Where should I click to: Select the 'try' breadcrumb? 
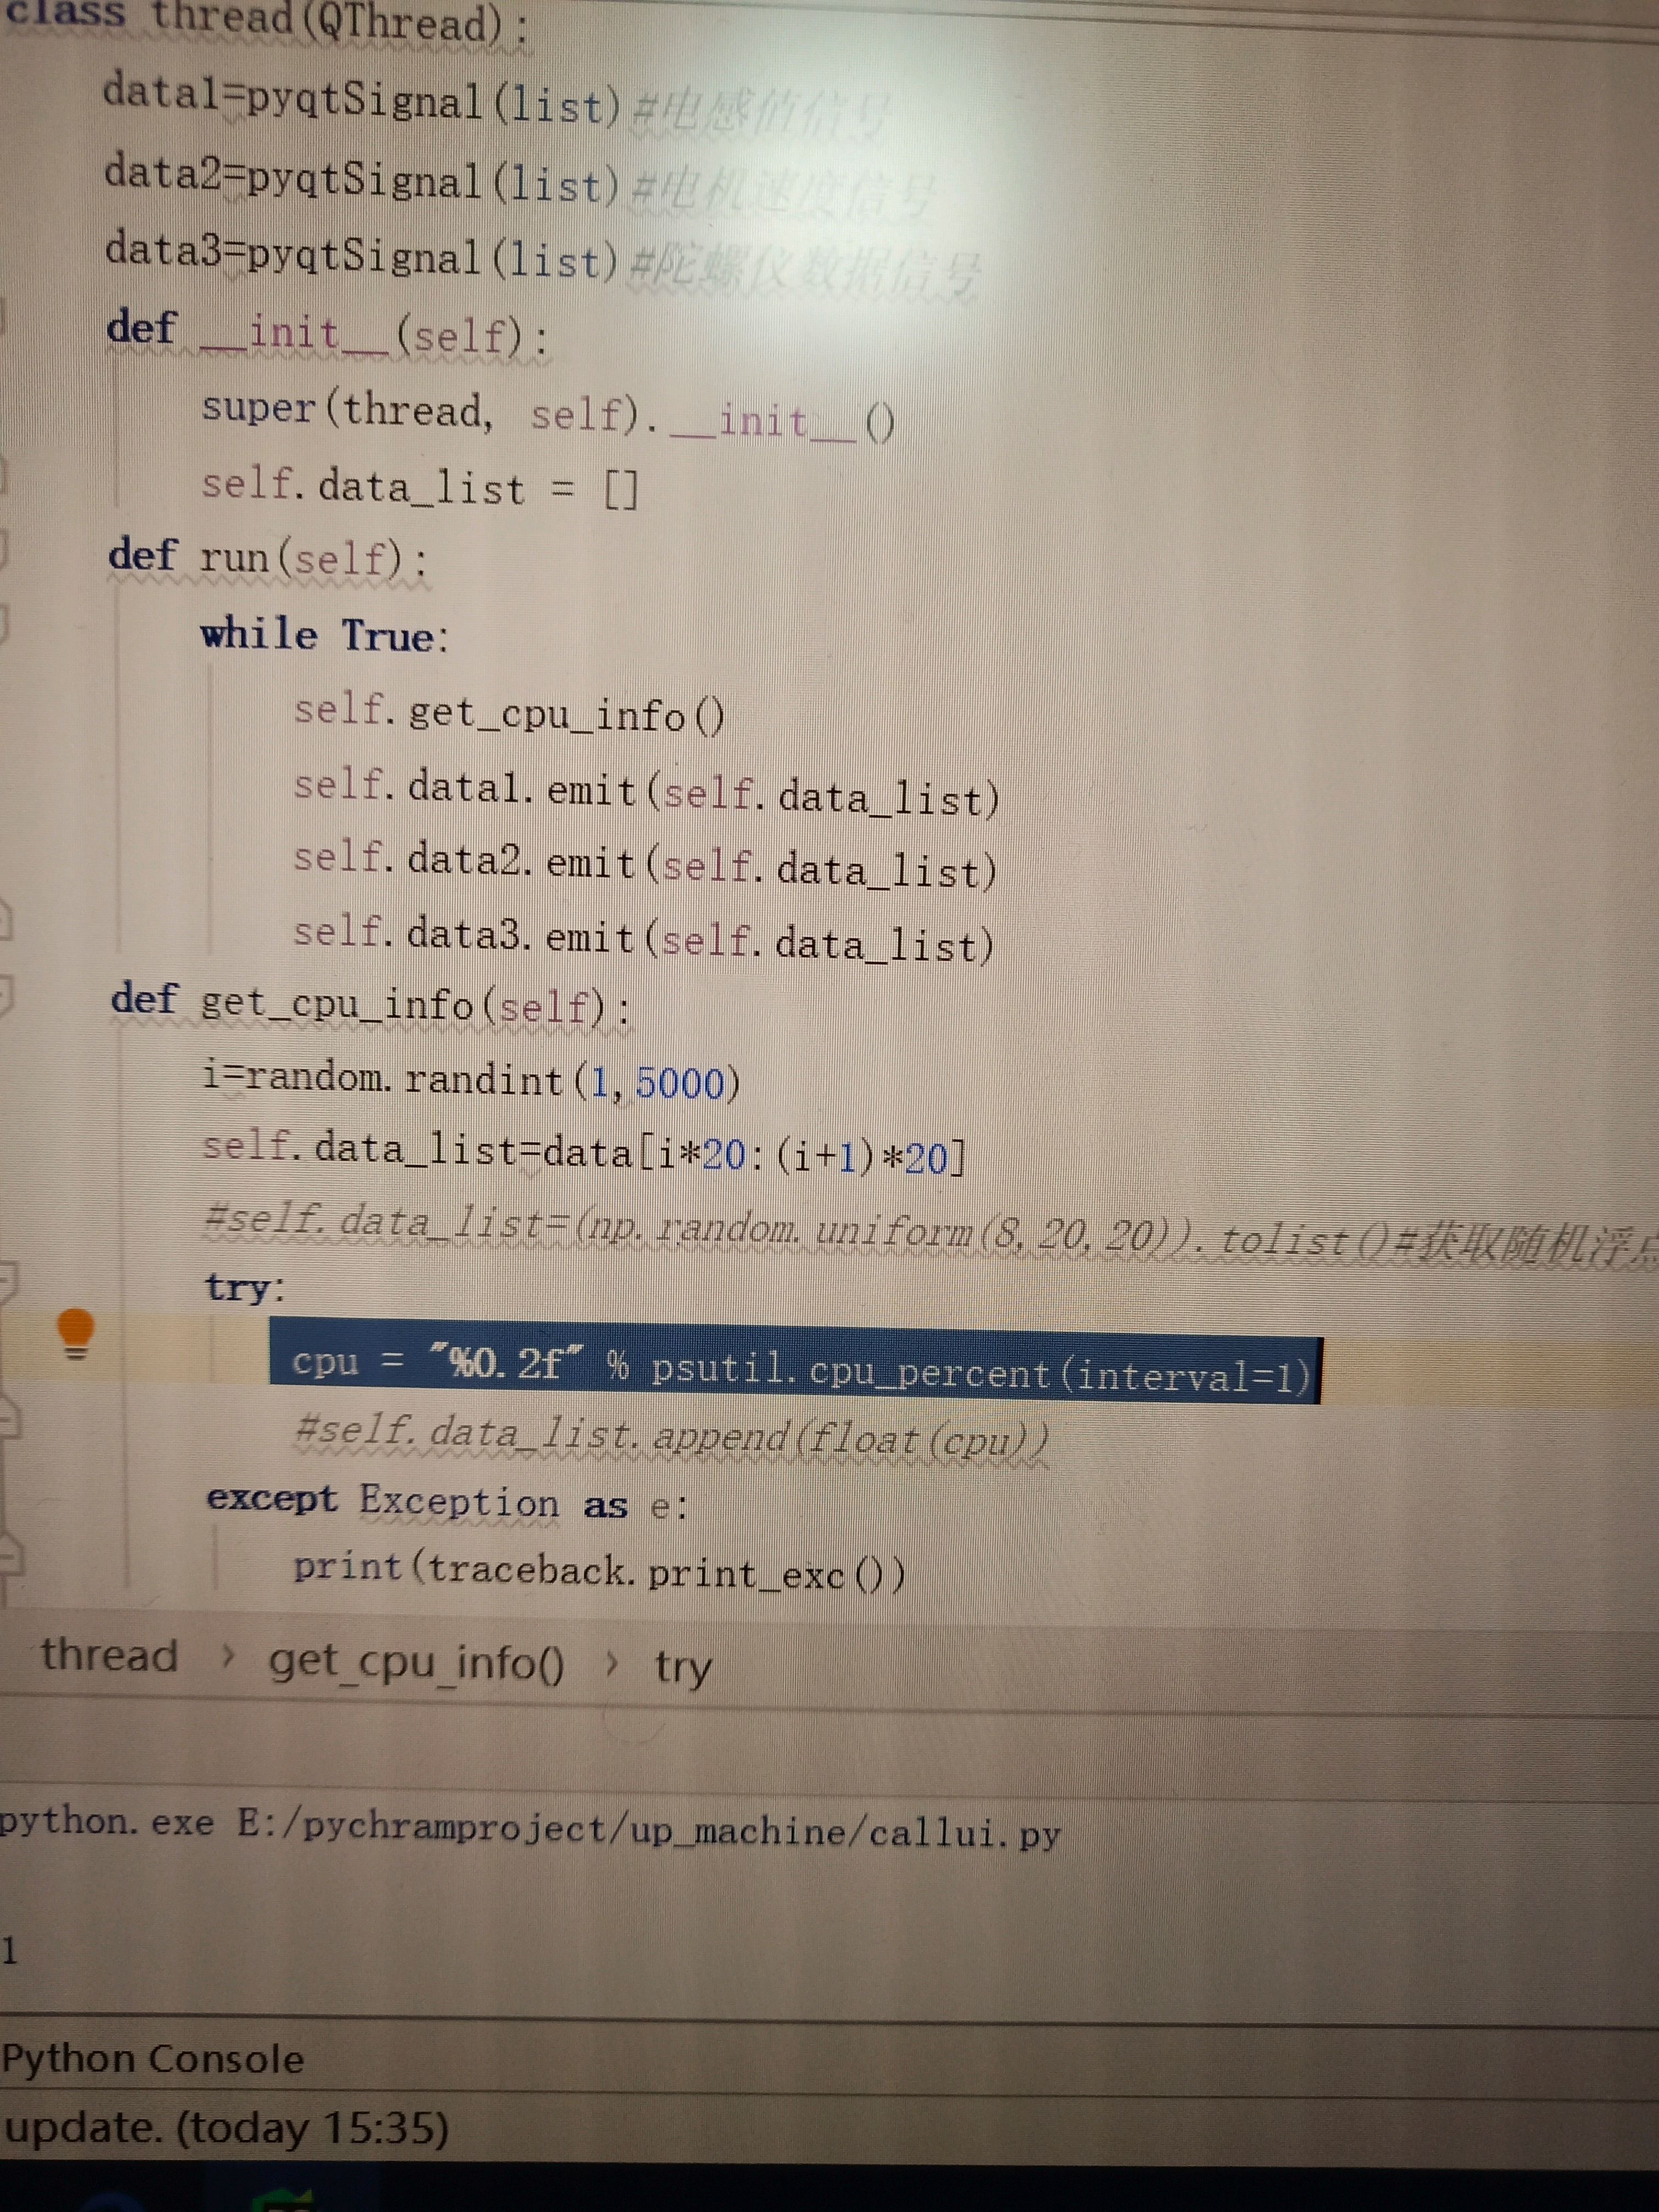tap(683, 1668)
